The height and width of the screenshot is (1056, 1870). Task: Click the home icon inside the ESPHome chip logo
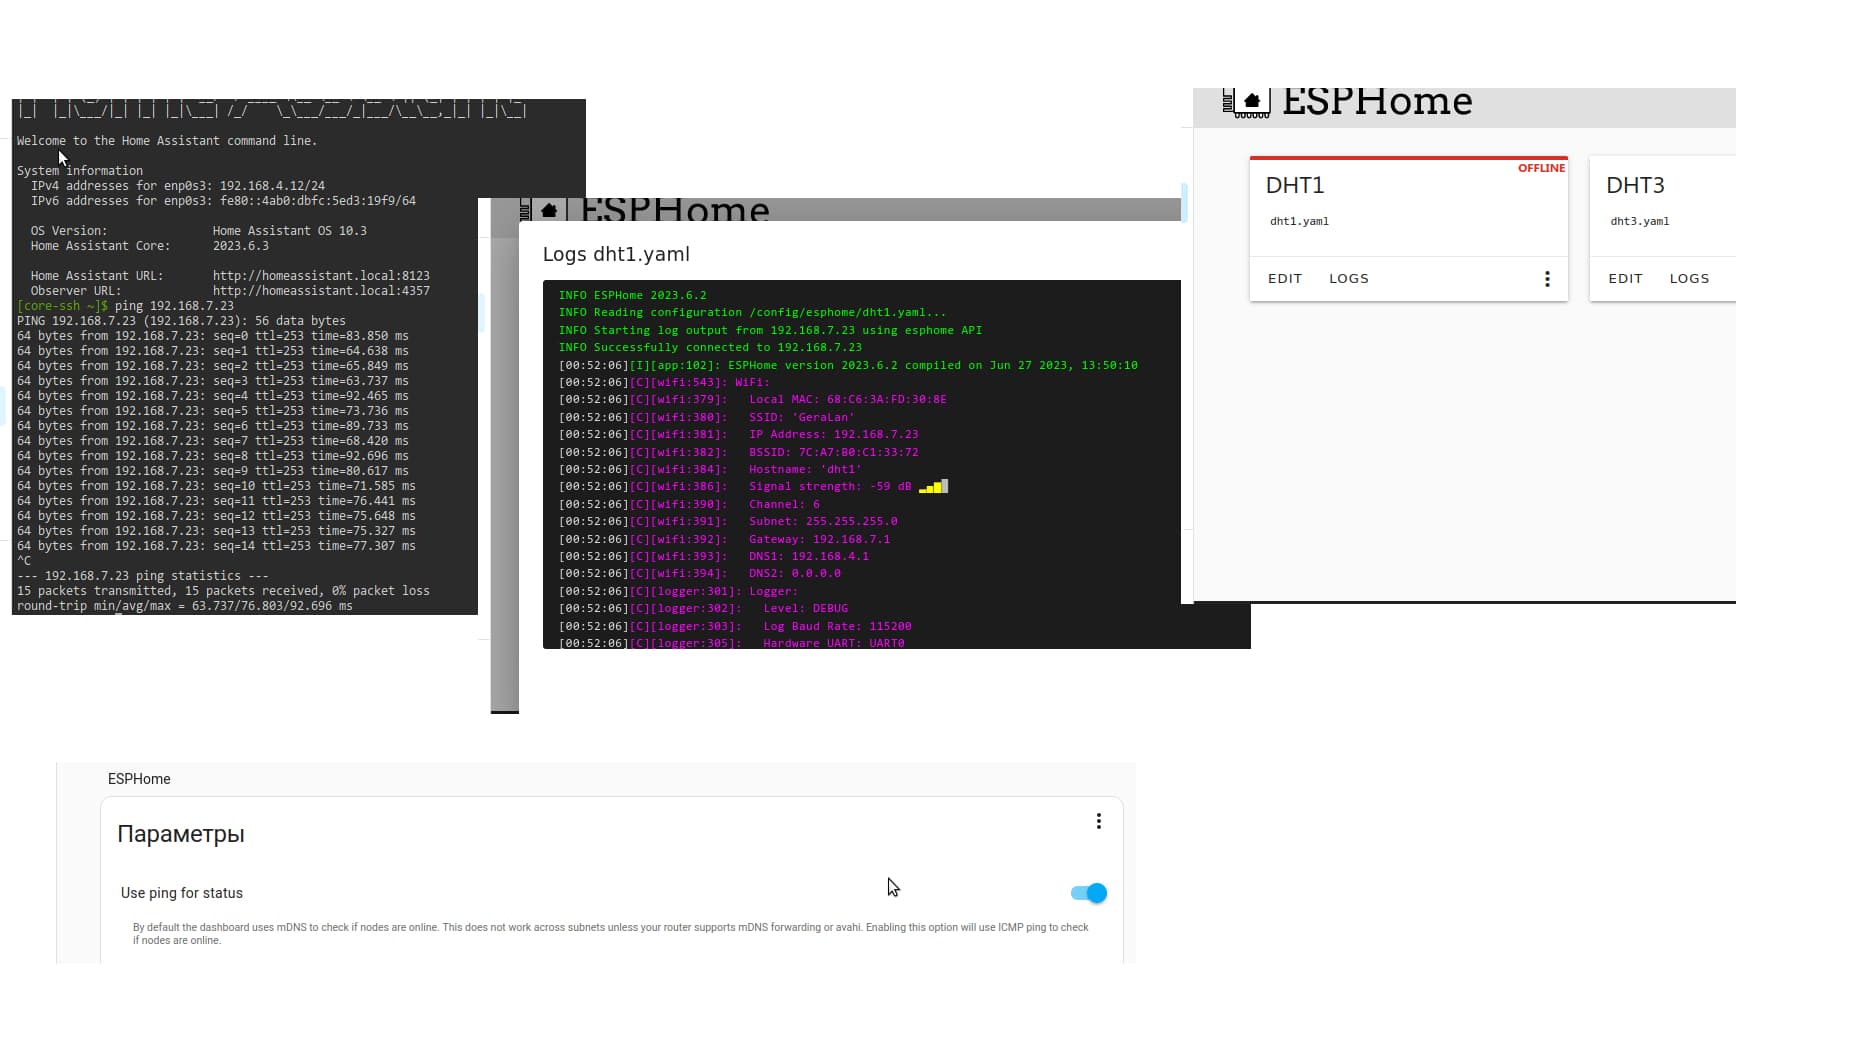[1251, 99]
